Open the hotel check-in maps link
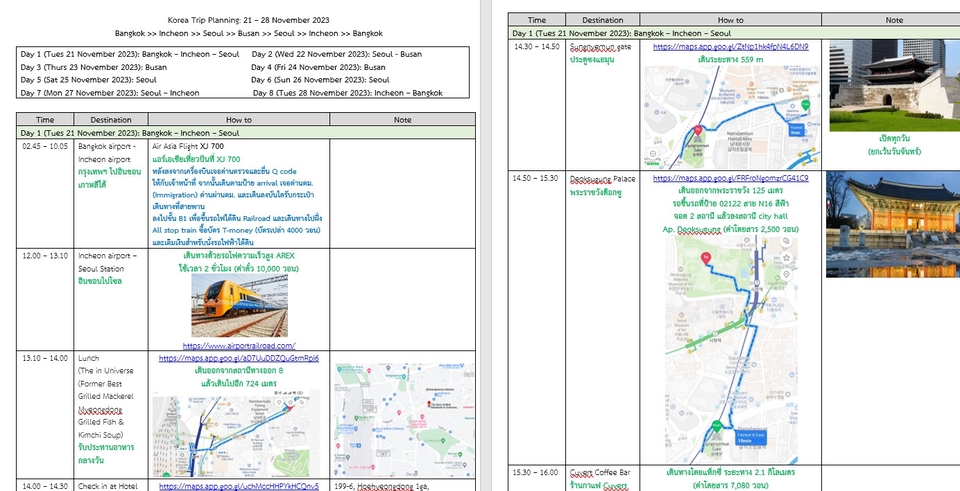Screen dimensions: 960x491 pyautogui.click(x=239, y=486)
